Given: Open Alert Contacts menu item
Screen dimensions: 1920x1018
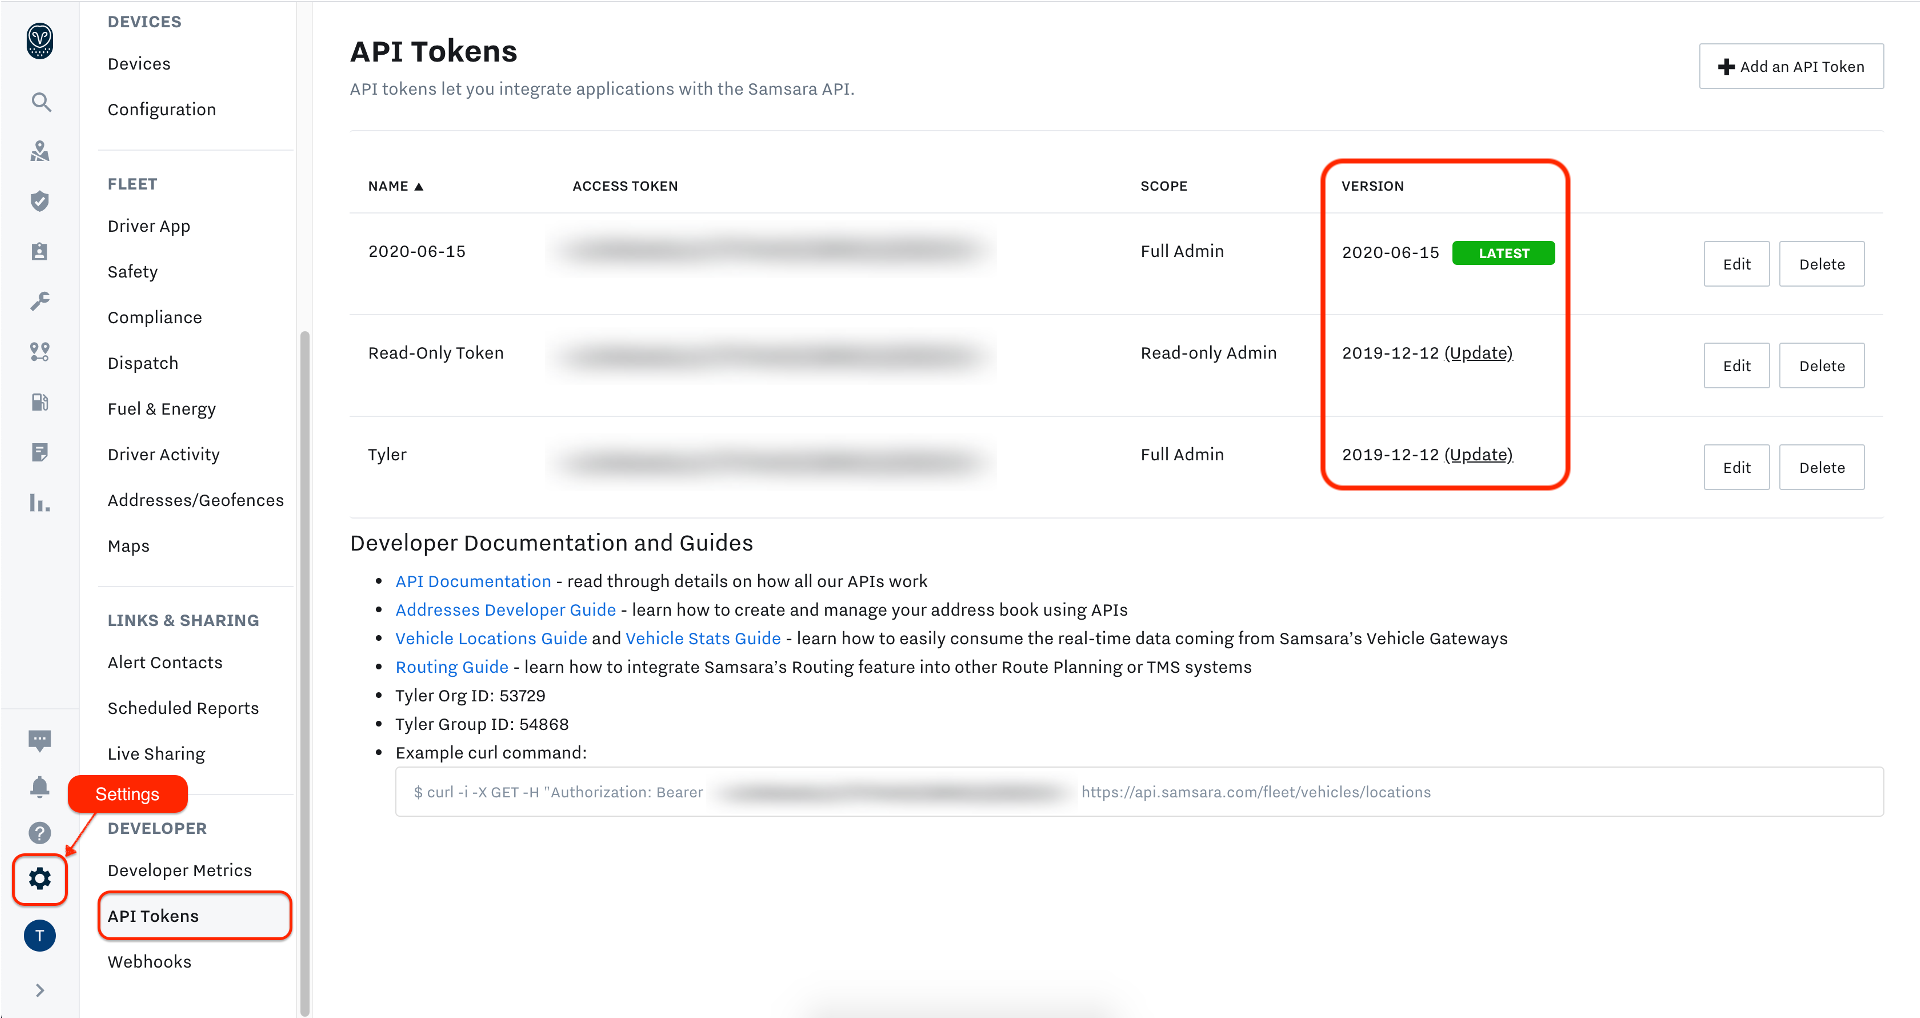Looking at the screenshot, I should 165,663.
